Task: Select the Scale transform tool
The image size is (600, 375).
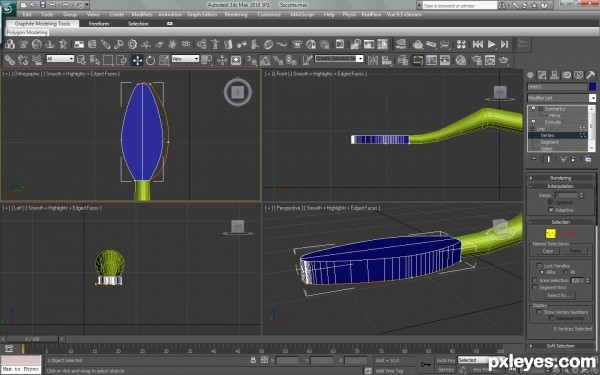Action: [x=164, y=60]
